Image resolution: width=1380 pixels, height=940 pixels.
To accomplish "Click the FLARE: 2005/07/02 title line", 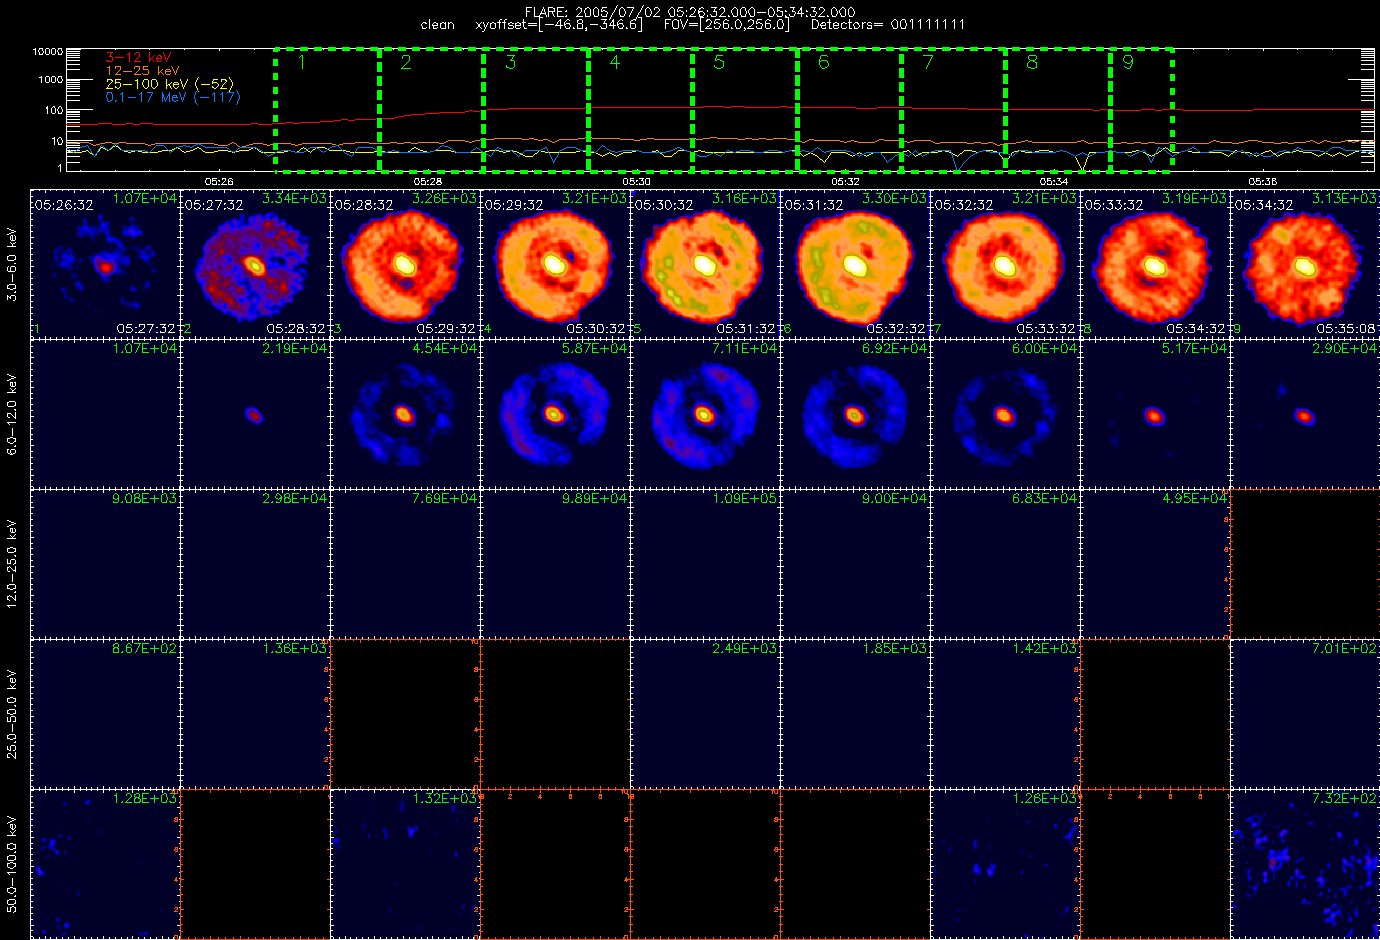I will pyautogui.click(x=690, y=12).
